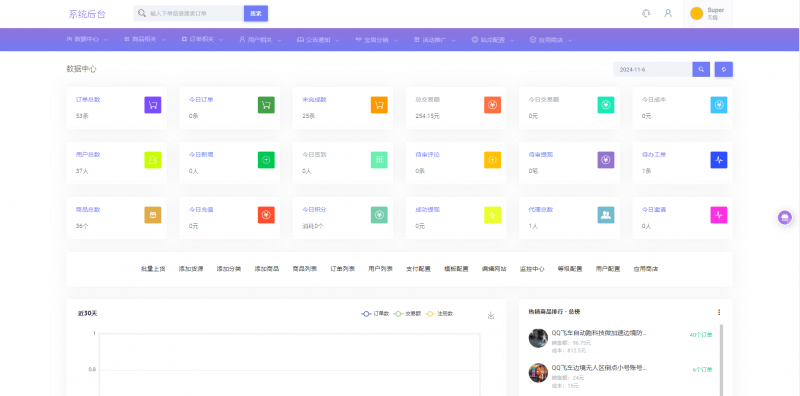Viewport: 800px width, 396px height.
Task: Open the 添加商品 shortcut
Action: [267, 269]
